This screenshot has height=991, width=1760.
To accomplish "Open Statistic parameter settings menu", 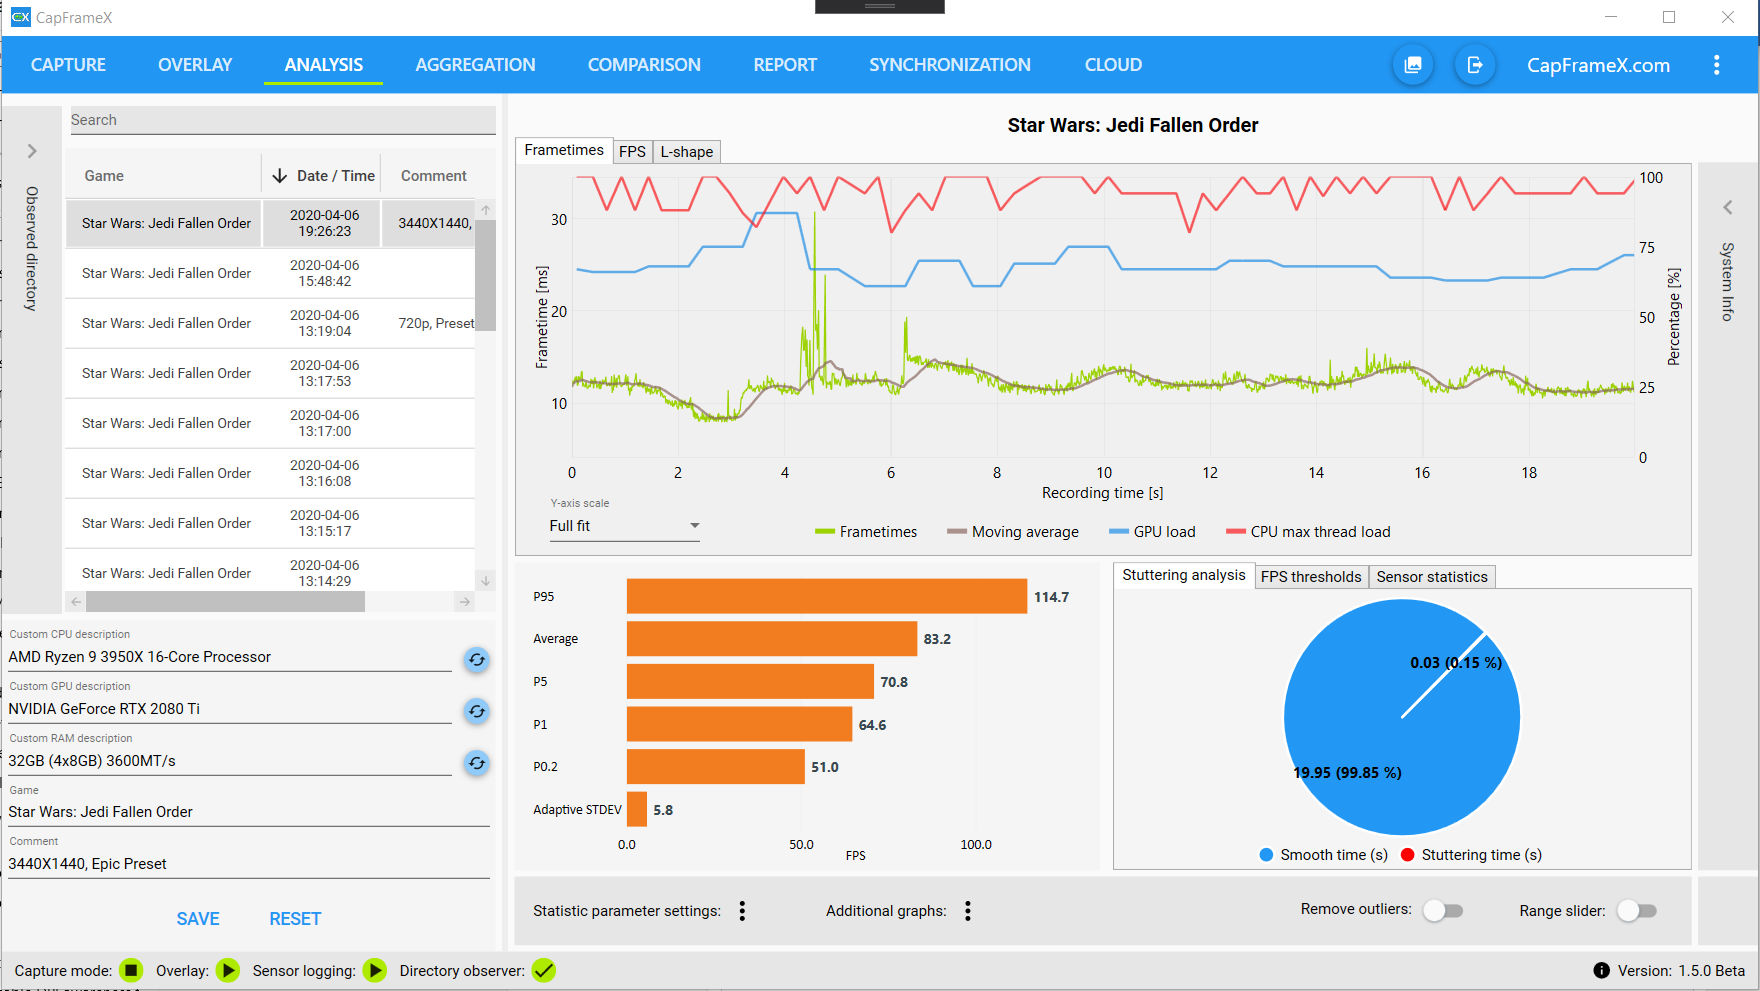I will 742,911.
